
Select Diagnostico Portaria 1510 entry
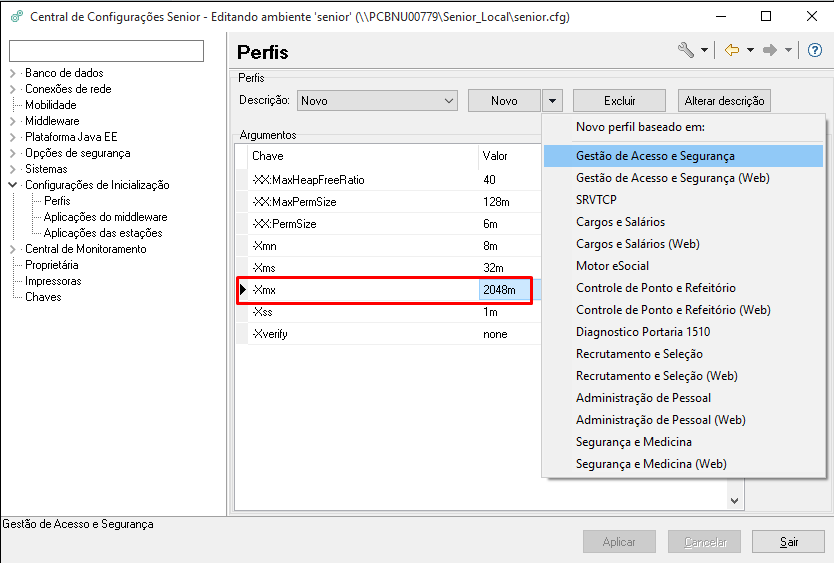click(643, 332)
